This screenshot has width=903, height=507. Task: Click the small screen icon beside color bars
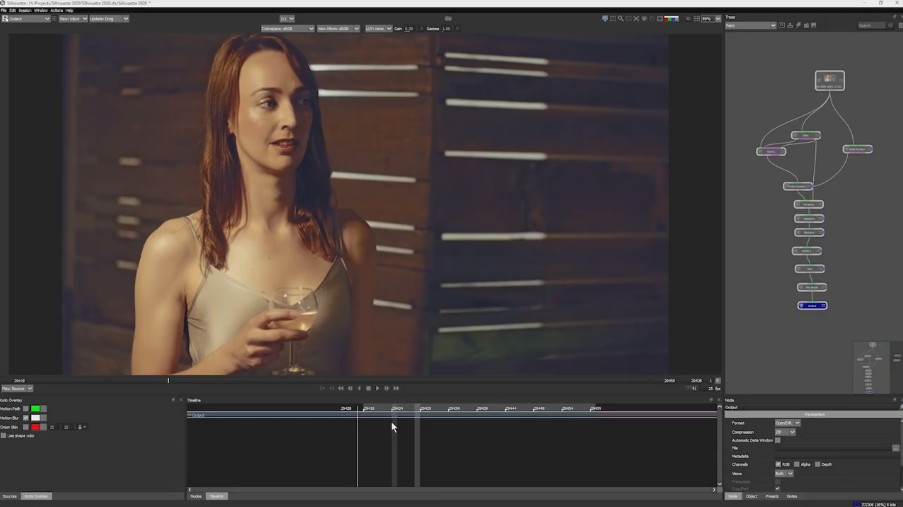pyautogui.click(x=660, y=18)
